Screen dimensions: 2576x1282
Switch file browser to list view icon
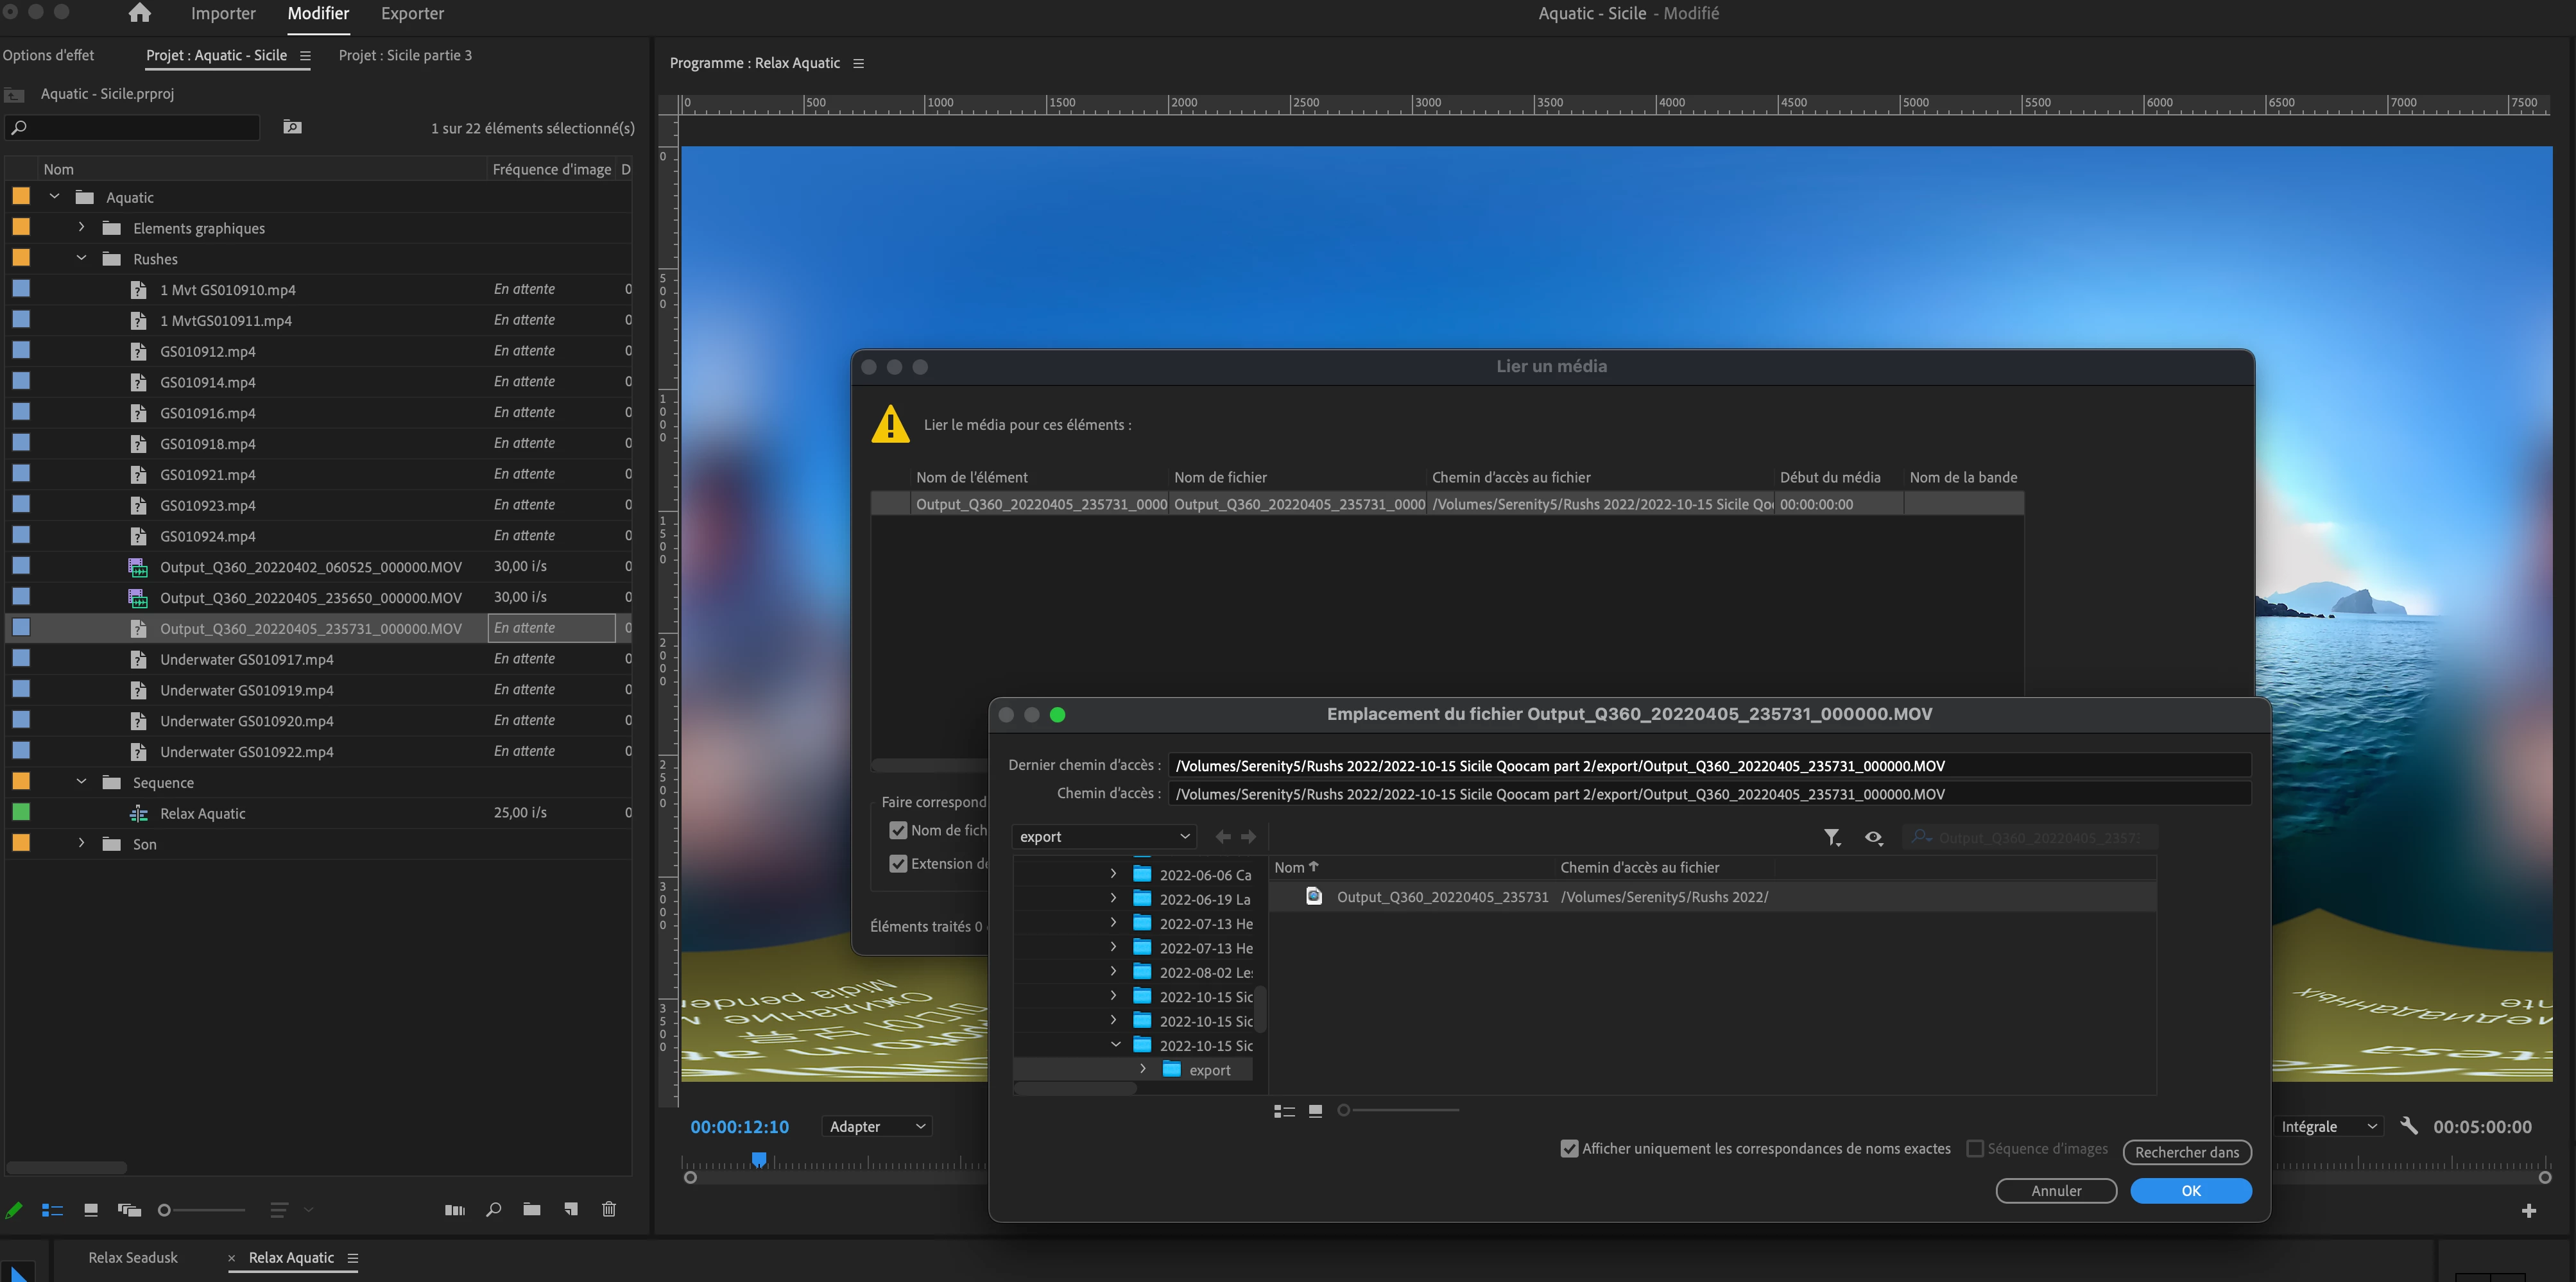[x=1284, y=1111]
